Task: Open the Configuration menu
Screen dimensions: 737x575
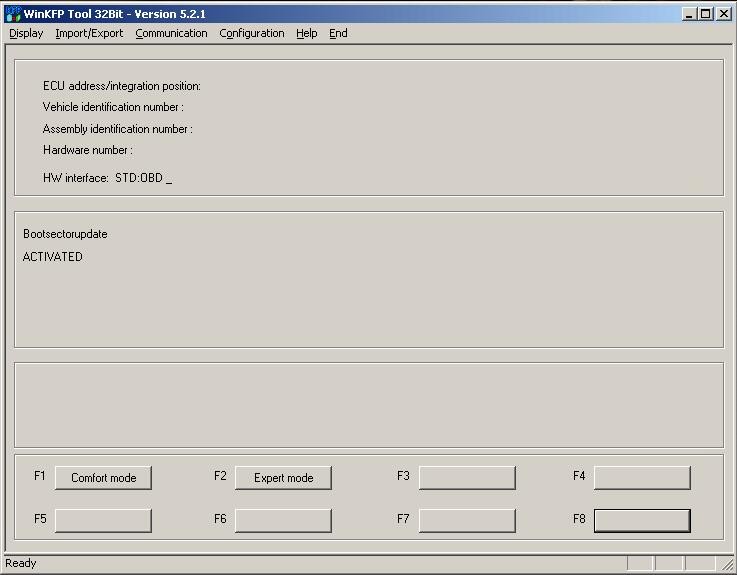Action: [x=251, y=33]
